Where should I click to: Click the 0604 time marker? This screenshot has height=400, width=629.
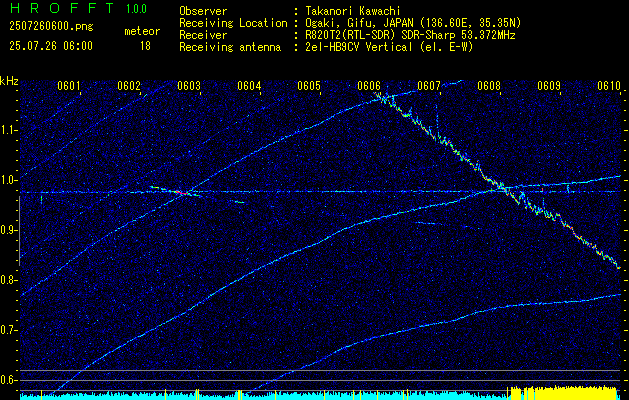249,86
